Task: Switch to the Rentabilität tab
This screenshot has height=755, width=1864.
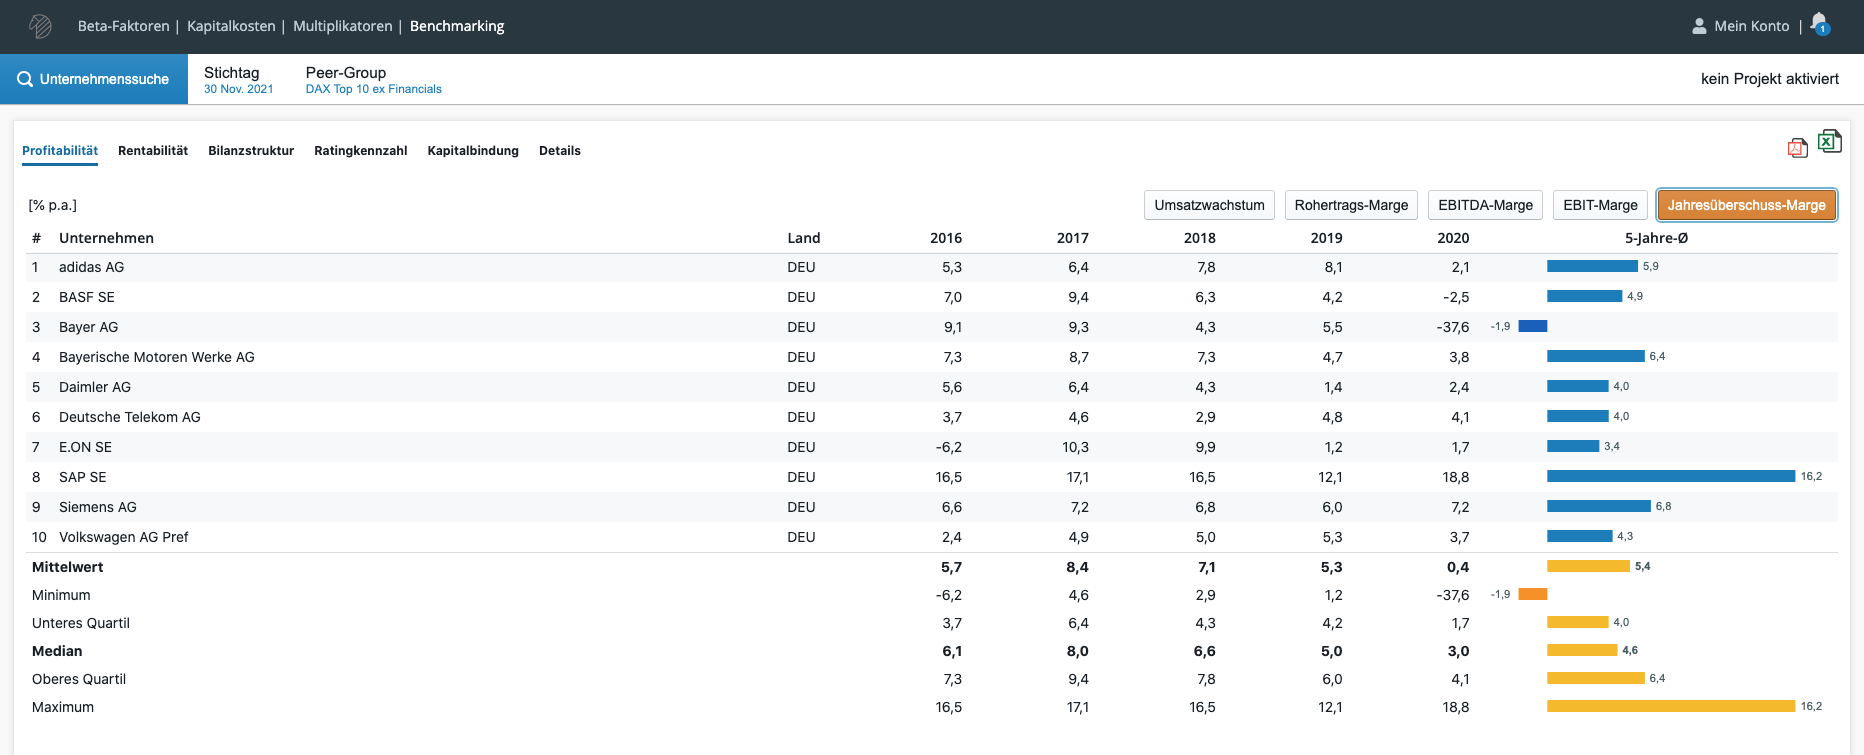Action: click(x=153, y=151)
